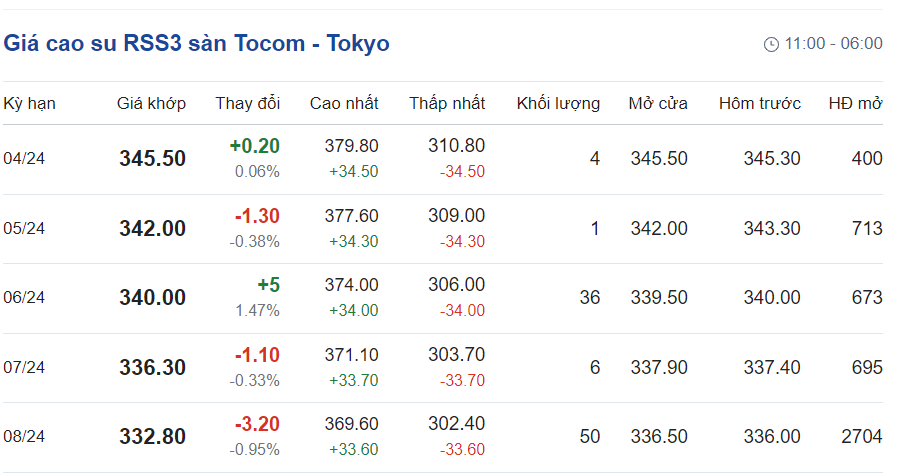Select the 08/24 contract row
902x474 pixels.
tap(24, 437)
